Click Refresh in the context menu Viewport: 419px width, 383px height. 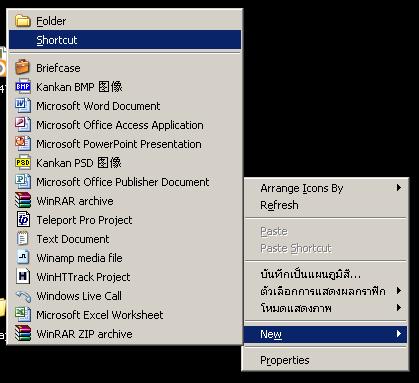click(x=325, y=205)
